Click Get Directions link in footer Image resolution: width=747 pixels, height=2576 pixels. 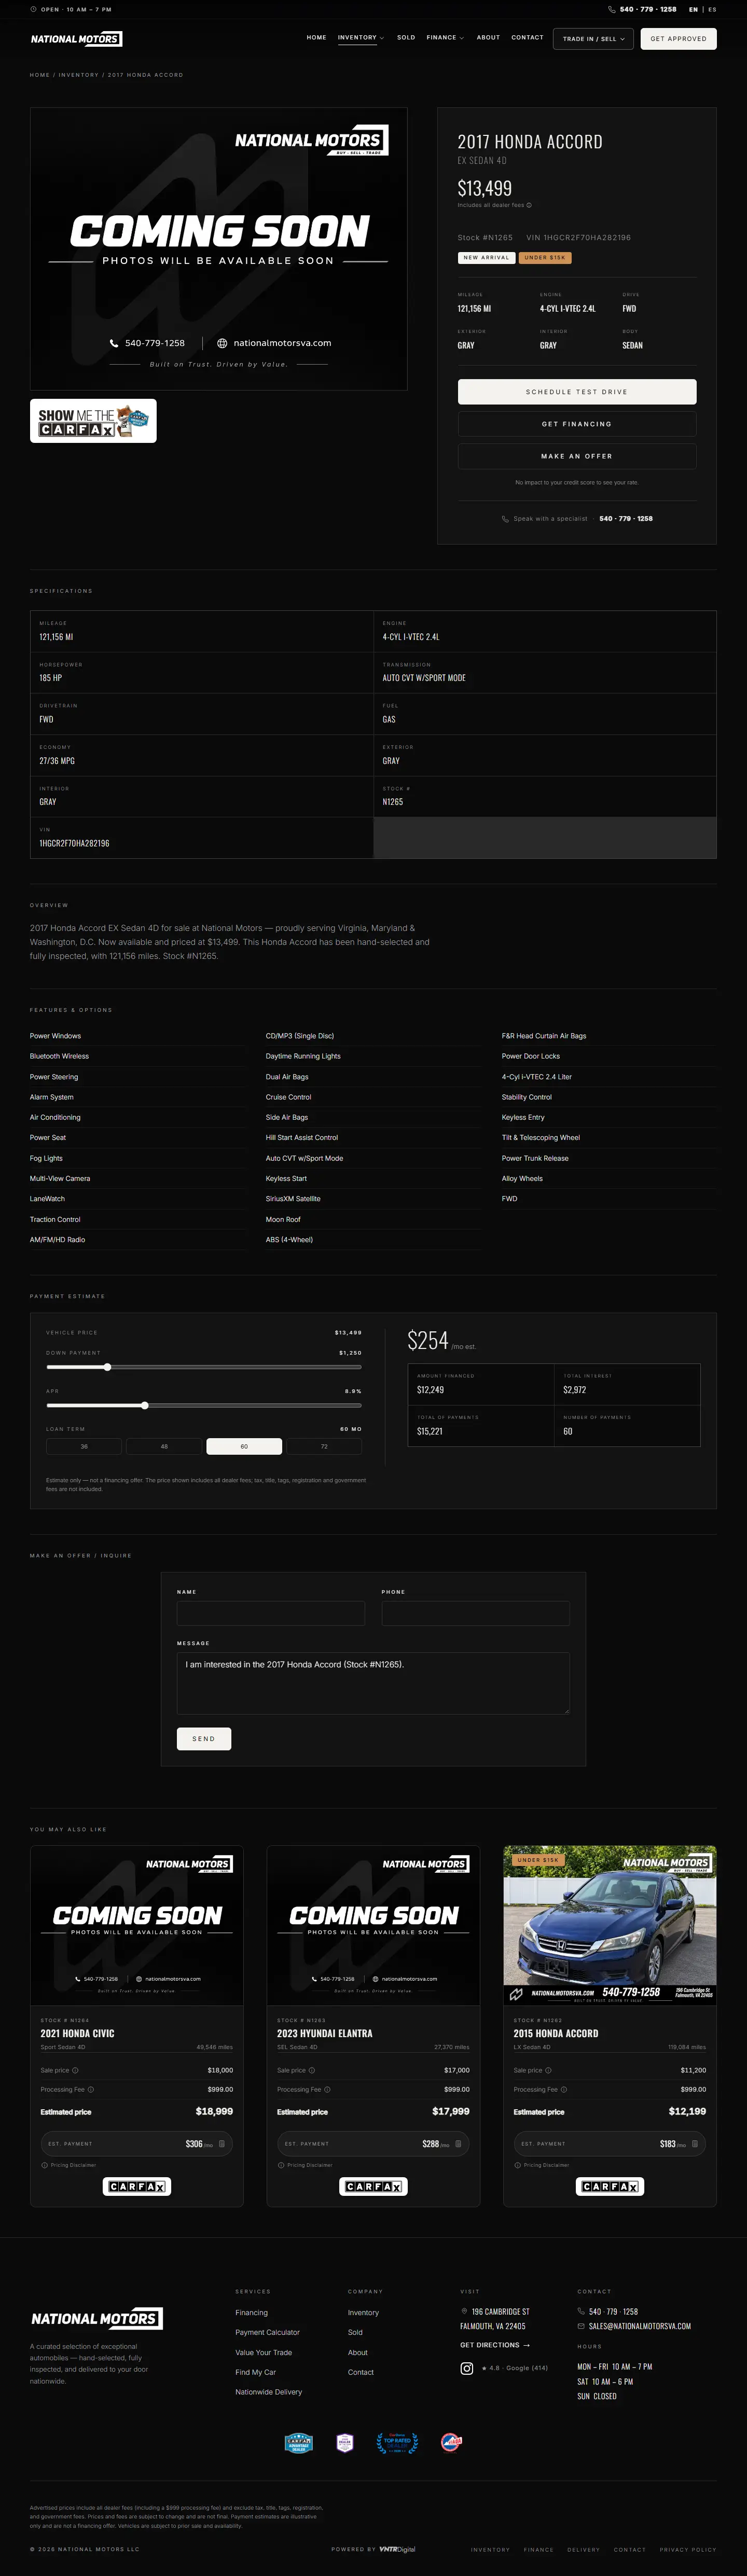click(495, 2345)
